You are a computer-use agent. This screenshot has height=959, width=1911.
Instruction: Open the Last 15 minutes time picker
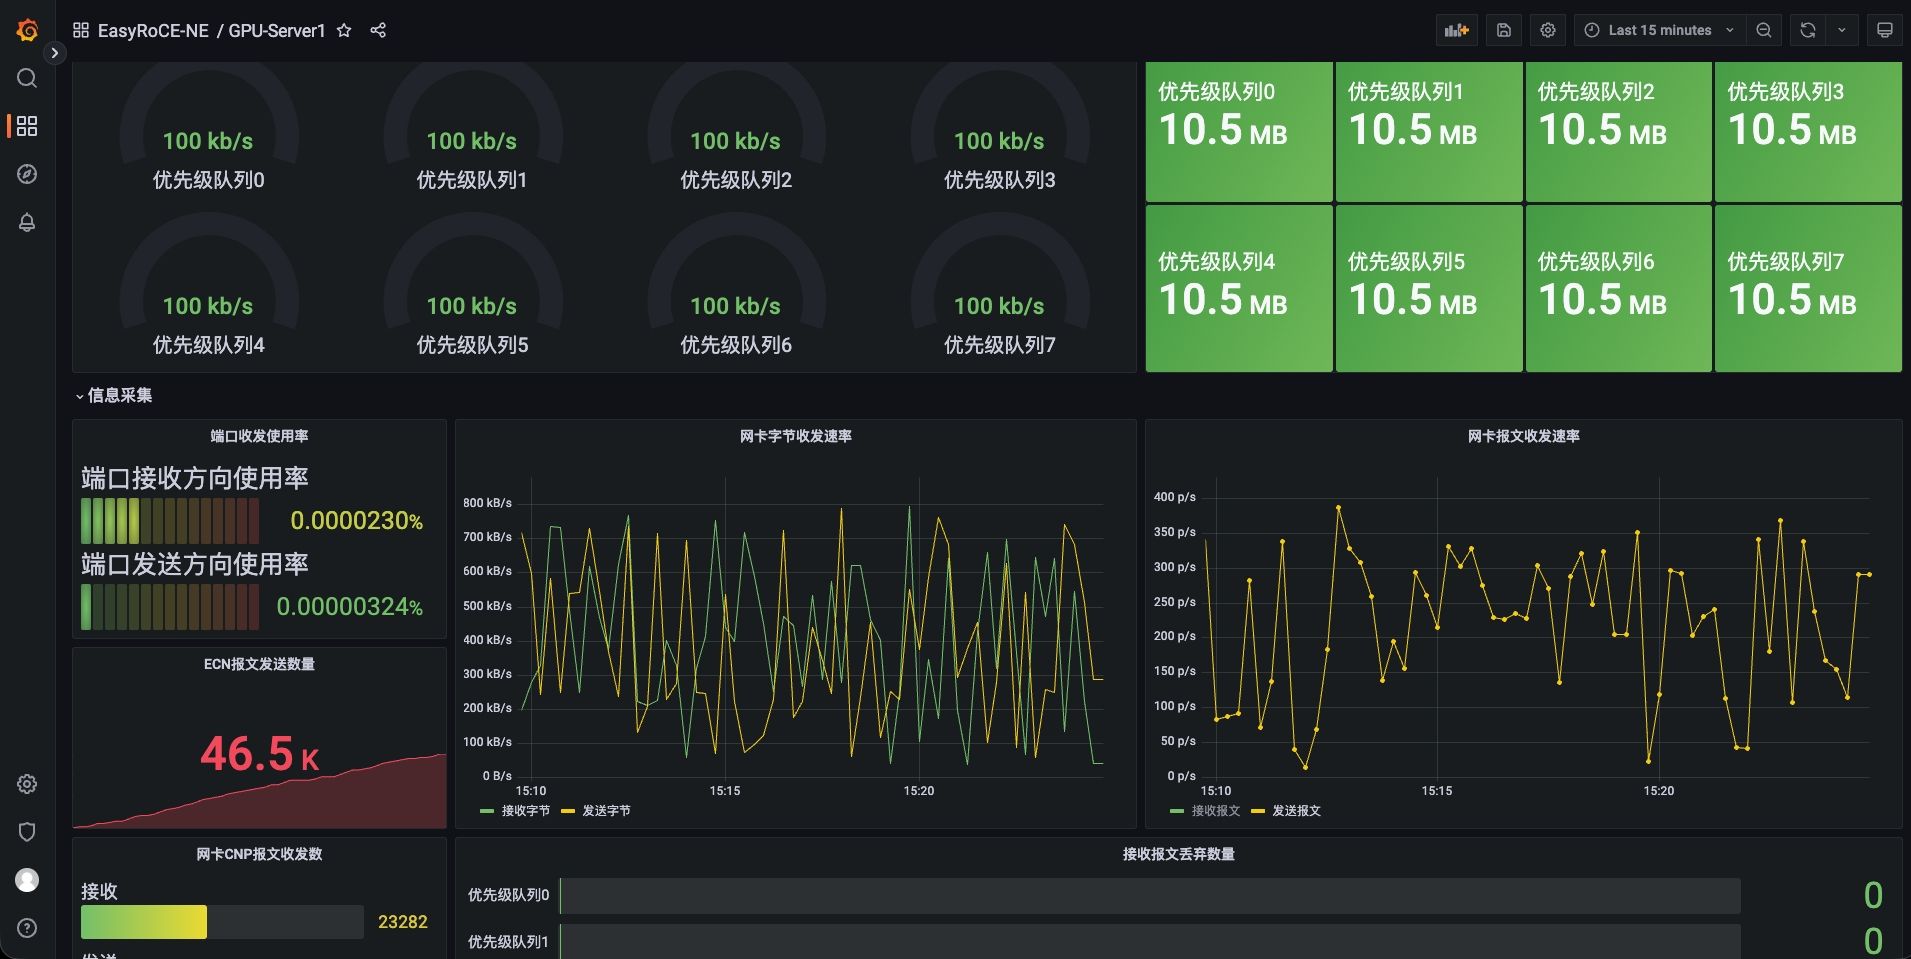(1659, 30)
